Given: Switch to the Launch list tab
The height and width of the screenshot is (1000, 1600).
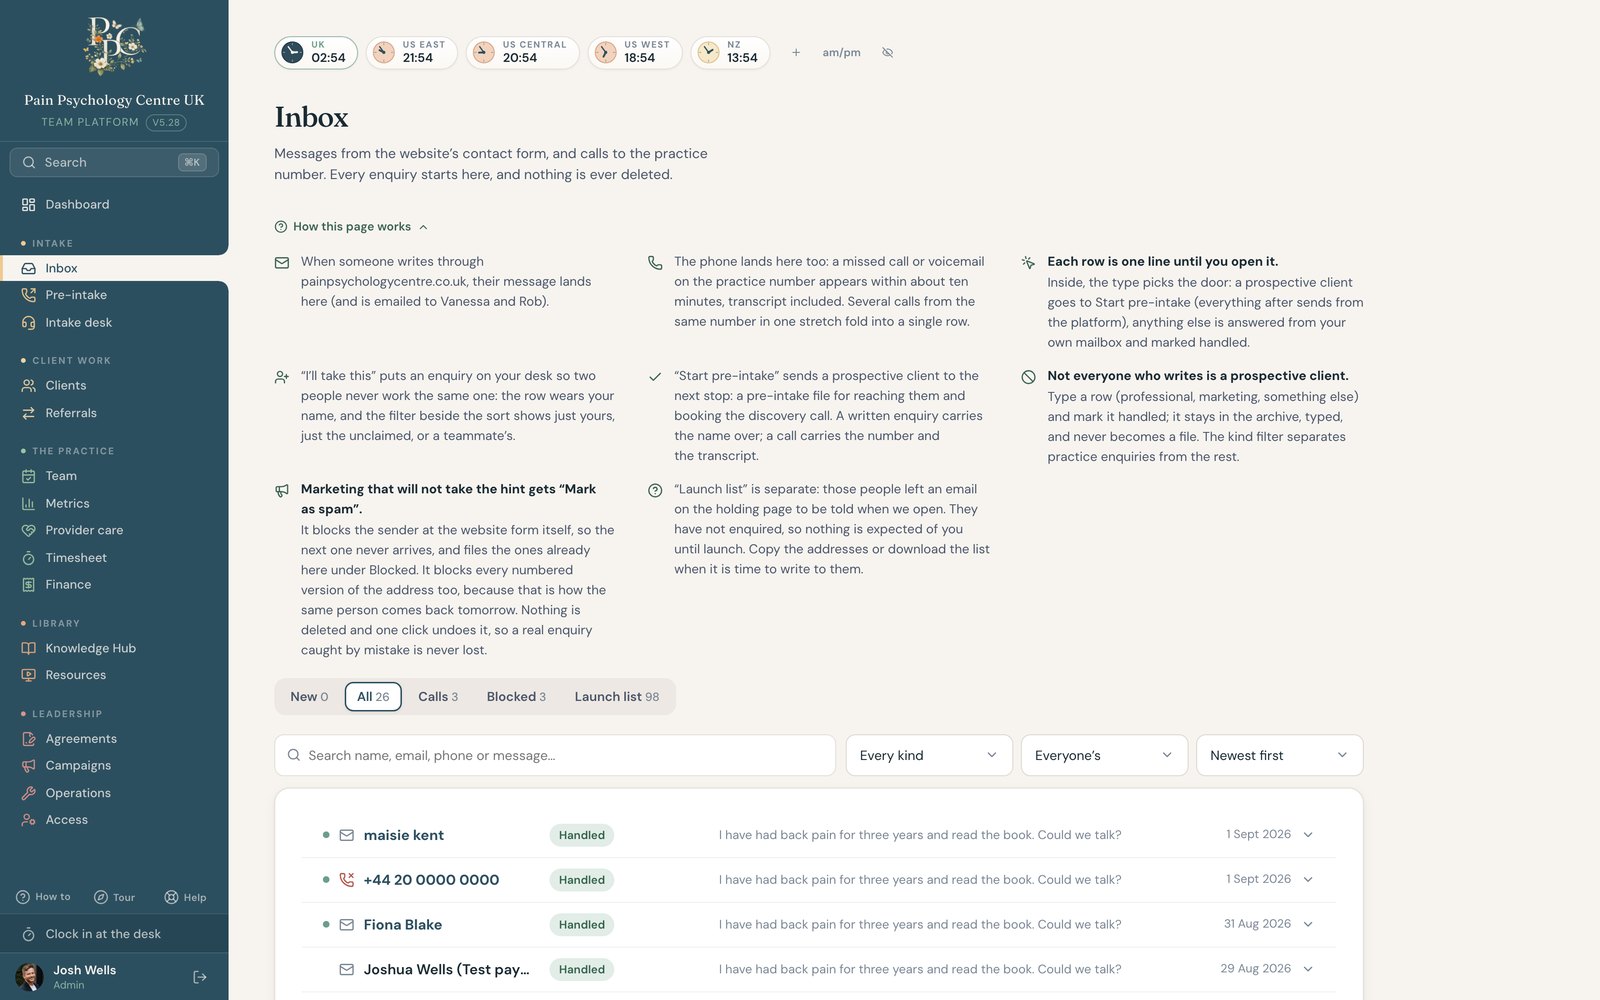Looking at the screenshot, I should coord(617,697).
